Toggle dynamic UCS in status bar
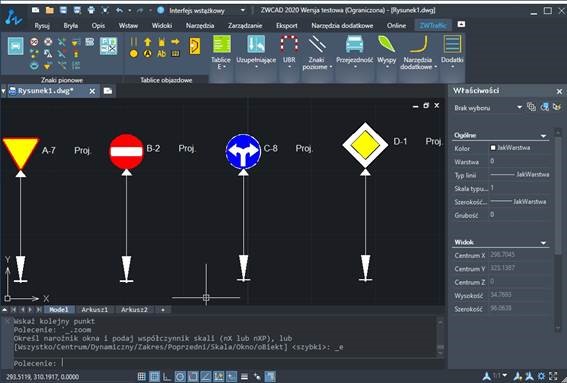Image resolution: width=567 pixels, height=383 pixels. point(219,376)
